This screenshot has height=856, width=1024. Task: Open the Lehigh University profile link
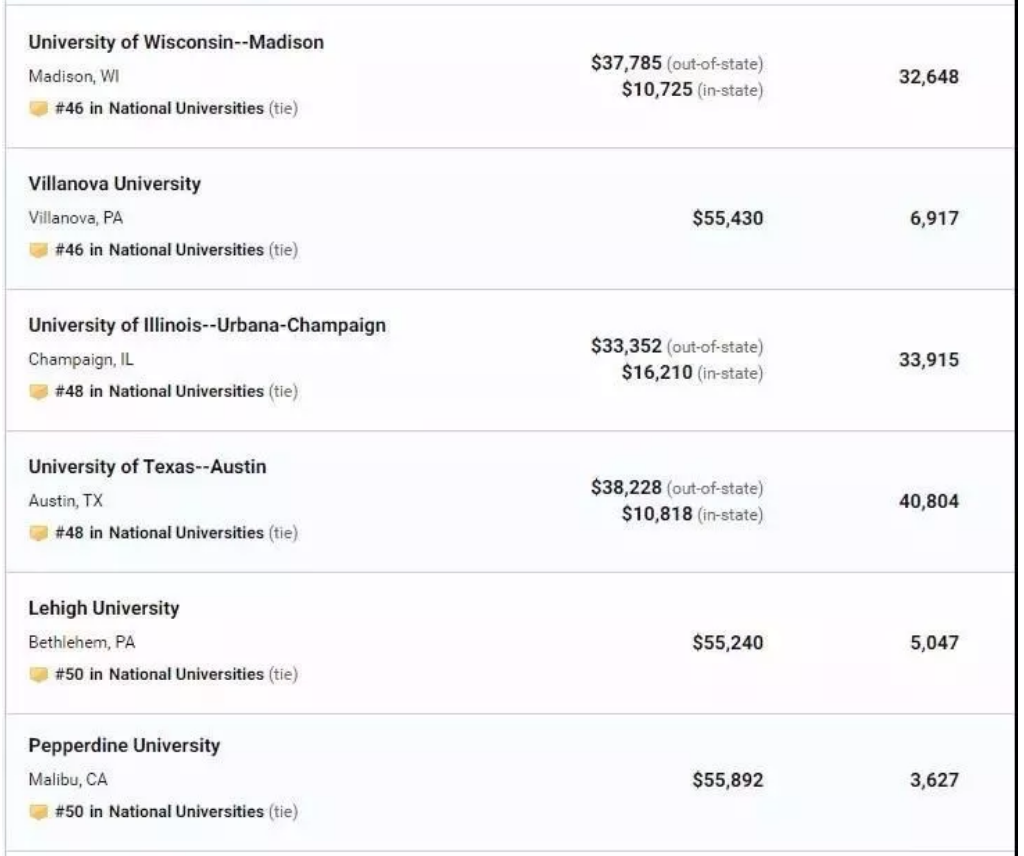pos(104,609)
